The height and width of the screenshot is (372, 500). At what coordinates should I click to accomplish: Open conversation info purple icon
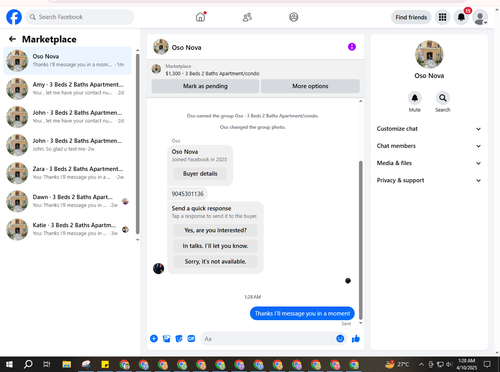pos(352,47)
